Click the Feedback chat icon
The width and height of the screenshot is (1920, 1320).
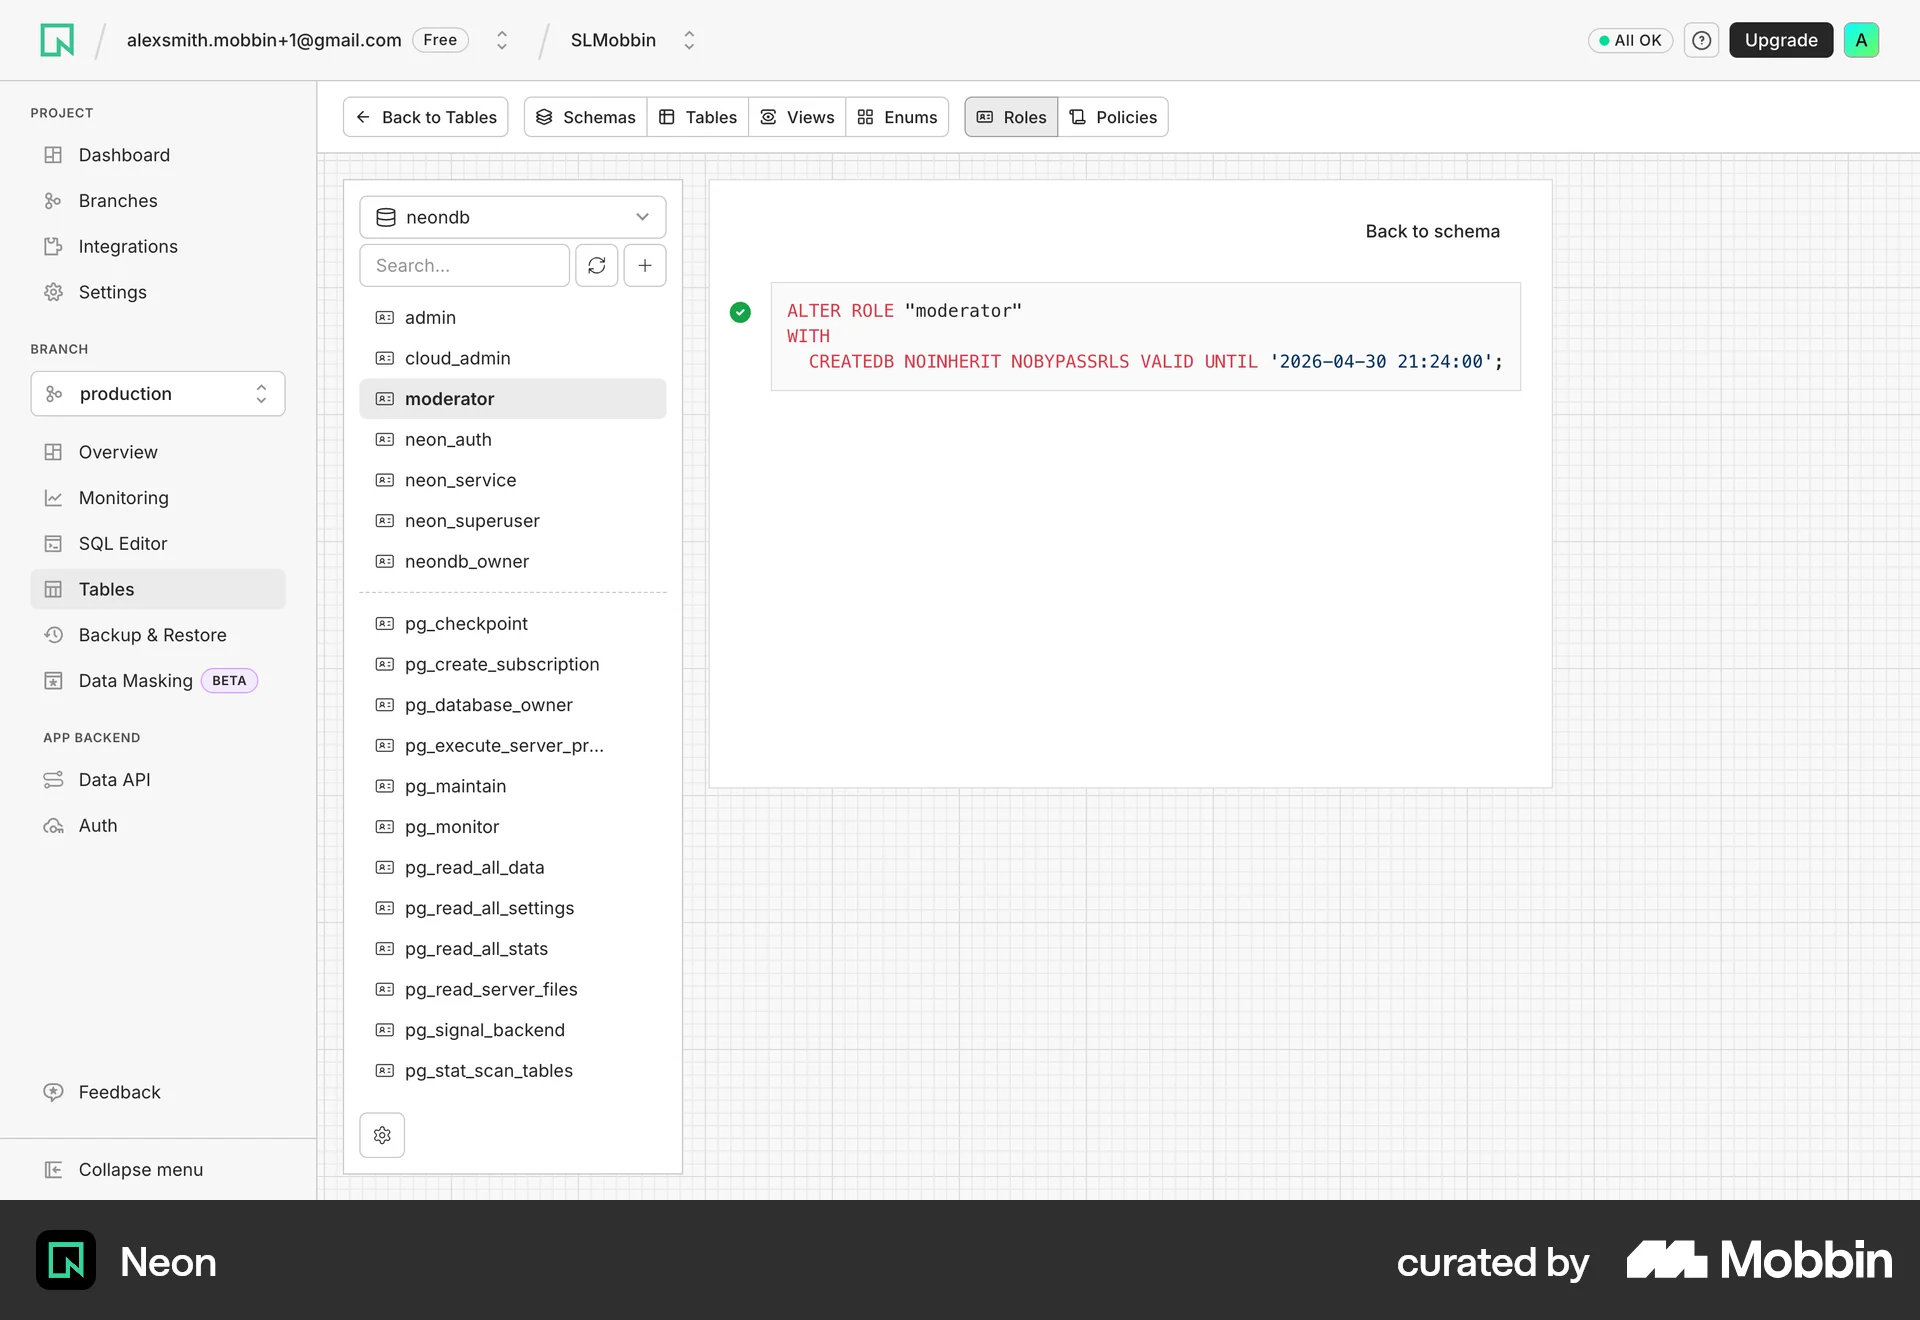coord(54,1092)
